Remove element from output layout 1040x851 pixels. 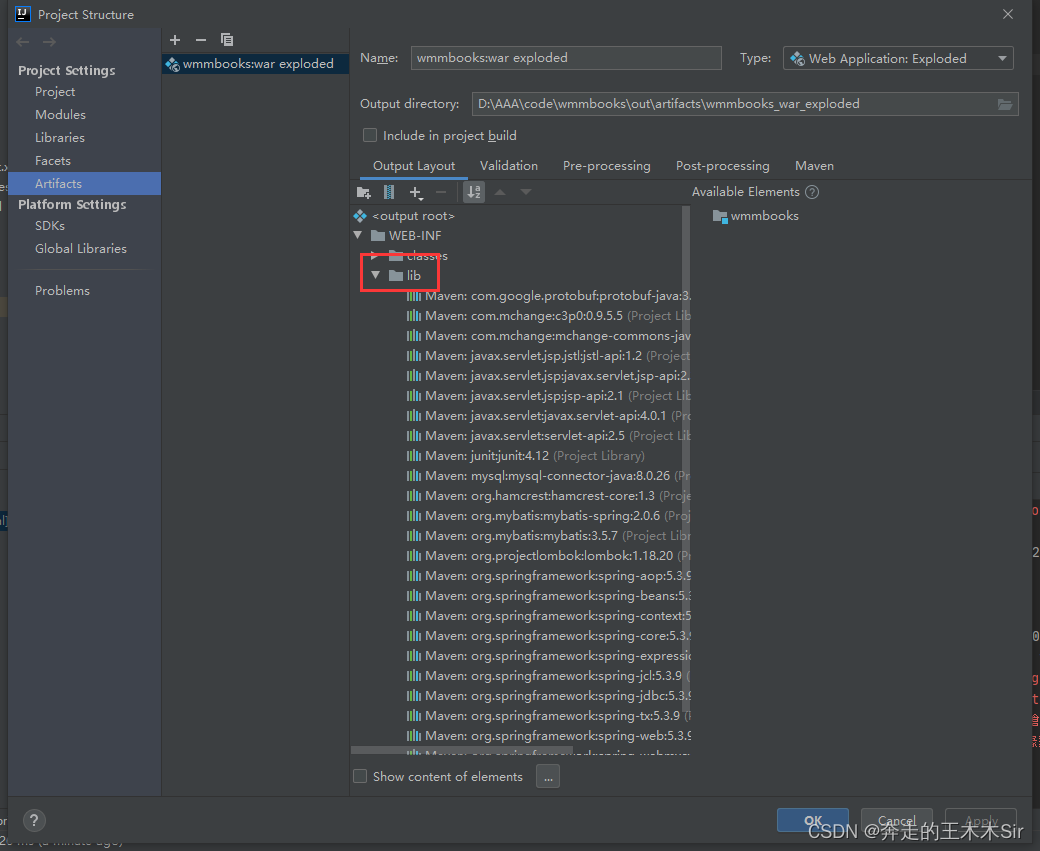[x=441, y=192]
